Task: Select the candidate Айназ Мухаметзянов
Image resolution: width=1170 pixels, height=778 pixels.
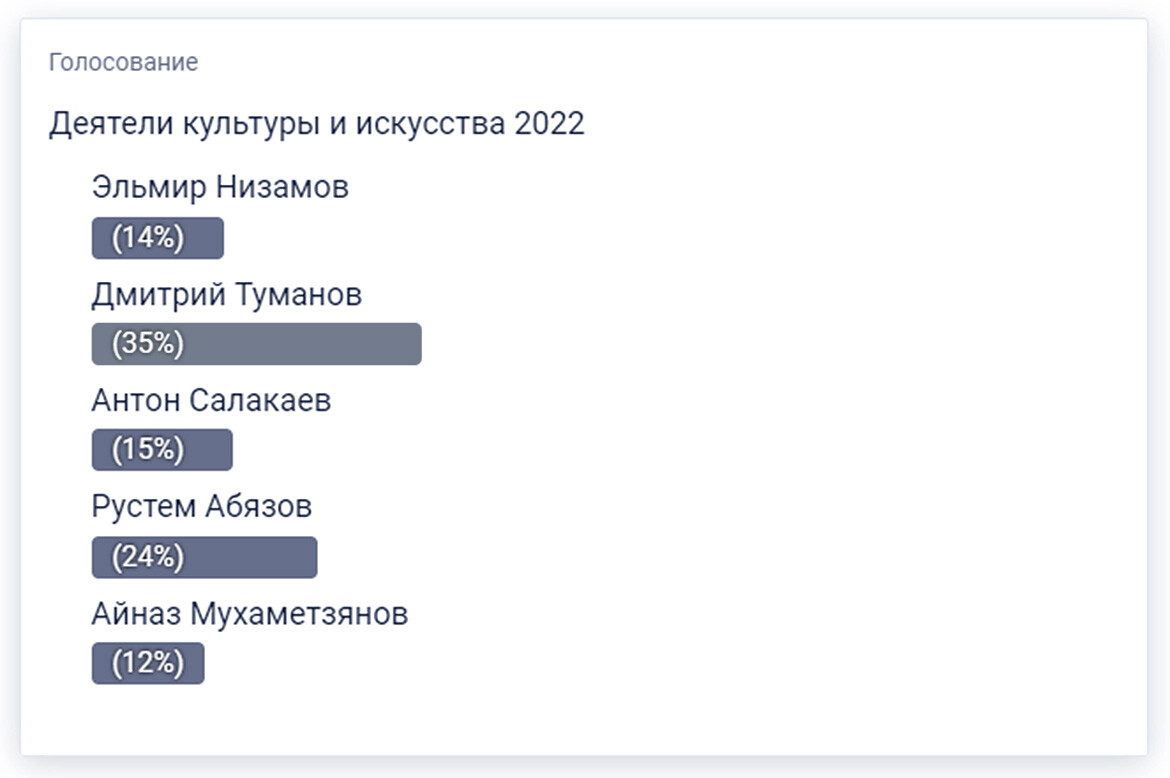Action: point(249,614)
